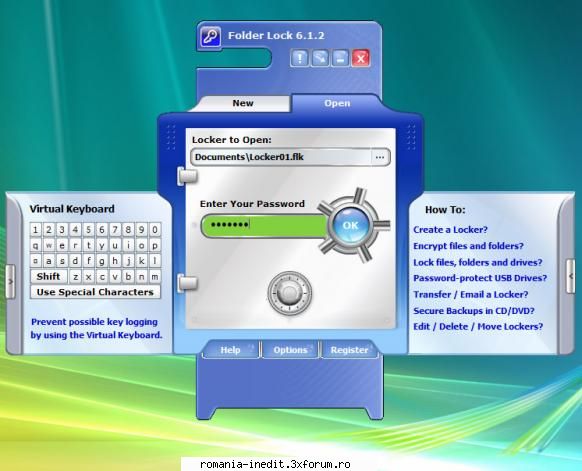
Task: Click the c key on virtual keyboard
Action: (x=102, y=277)
